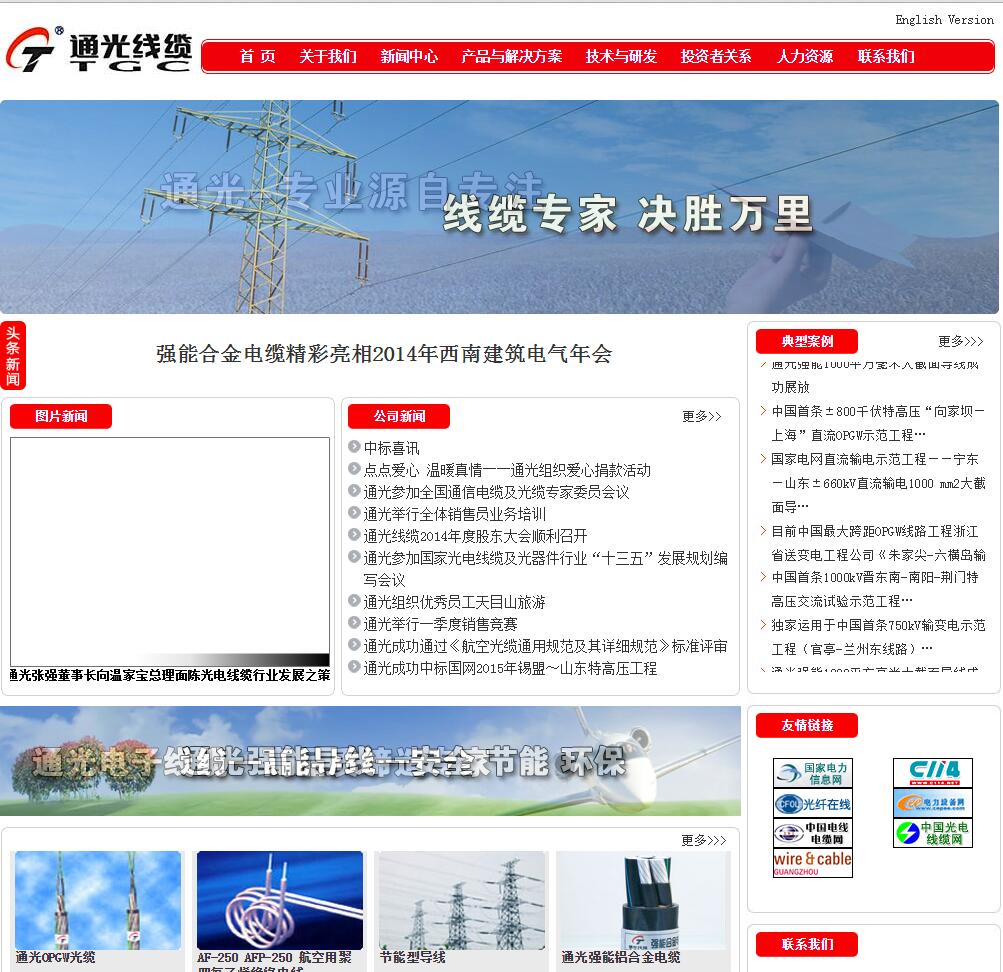The width and height of the screenshot is (1003, 972).
Task: Open the 投资者关系 menu item
Action: (716, 56)
